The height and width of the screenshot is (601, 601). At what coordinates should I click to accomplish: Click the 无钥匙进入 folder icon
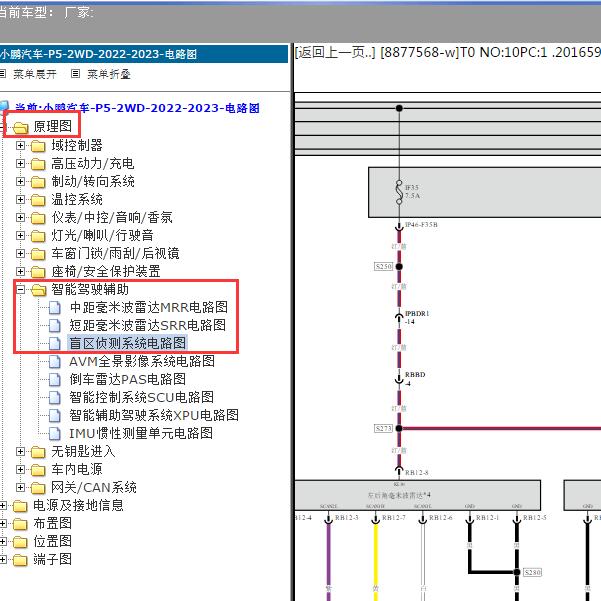(38, 452)
